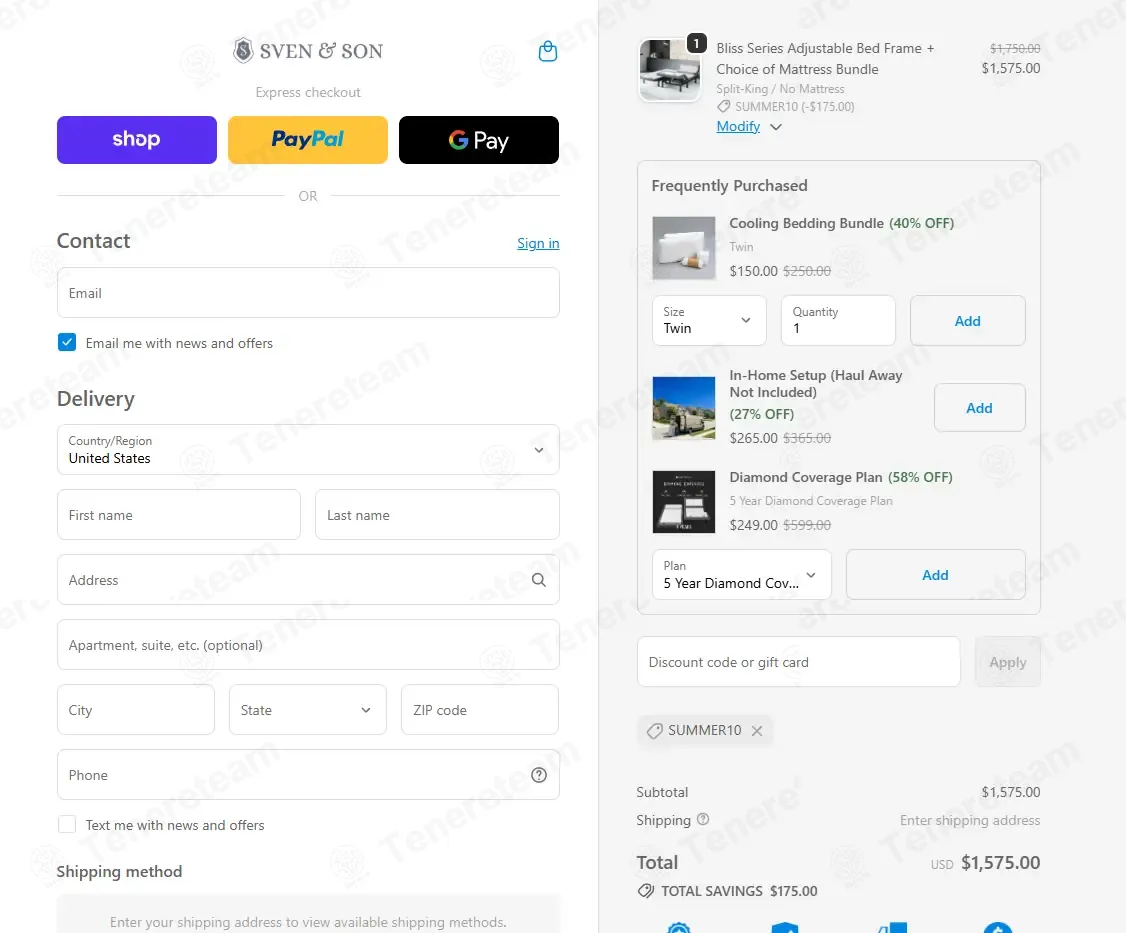
Task: Pay with Shop Pay button
Action: pyautogui.click(x=136, y=140)
